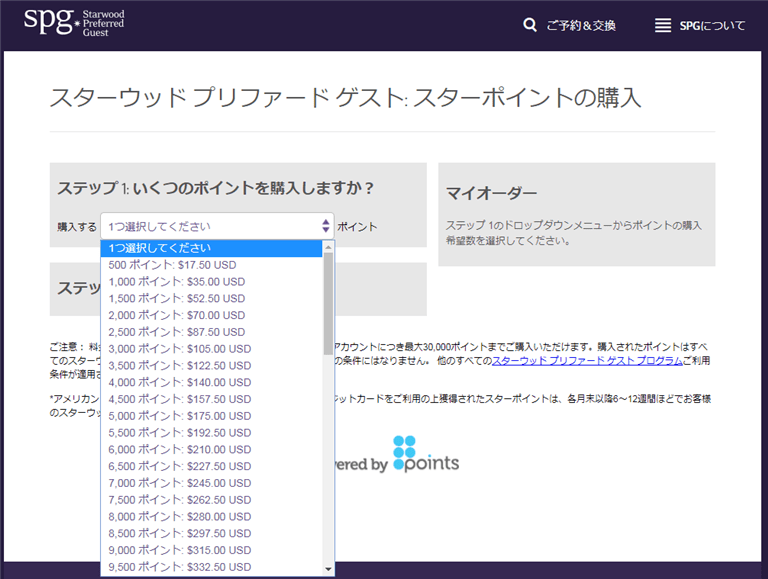
Task: Pick 4,000 ポイント: $140.00 USD
Action: [x=211, y=382]
